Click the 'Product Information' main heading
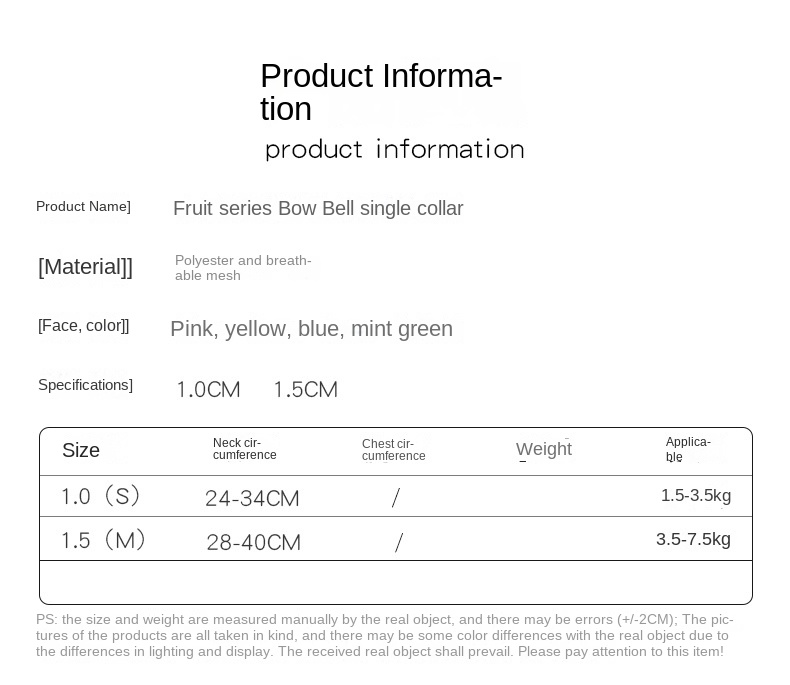 click(380, 91)
